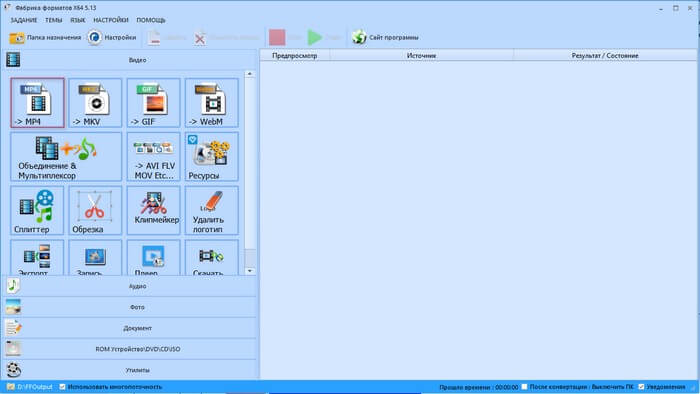Viewport: 700px width, 394px height.
Task: Open the Запись screen recorder tile
Action: 96,257
